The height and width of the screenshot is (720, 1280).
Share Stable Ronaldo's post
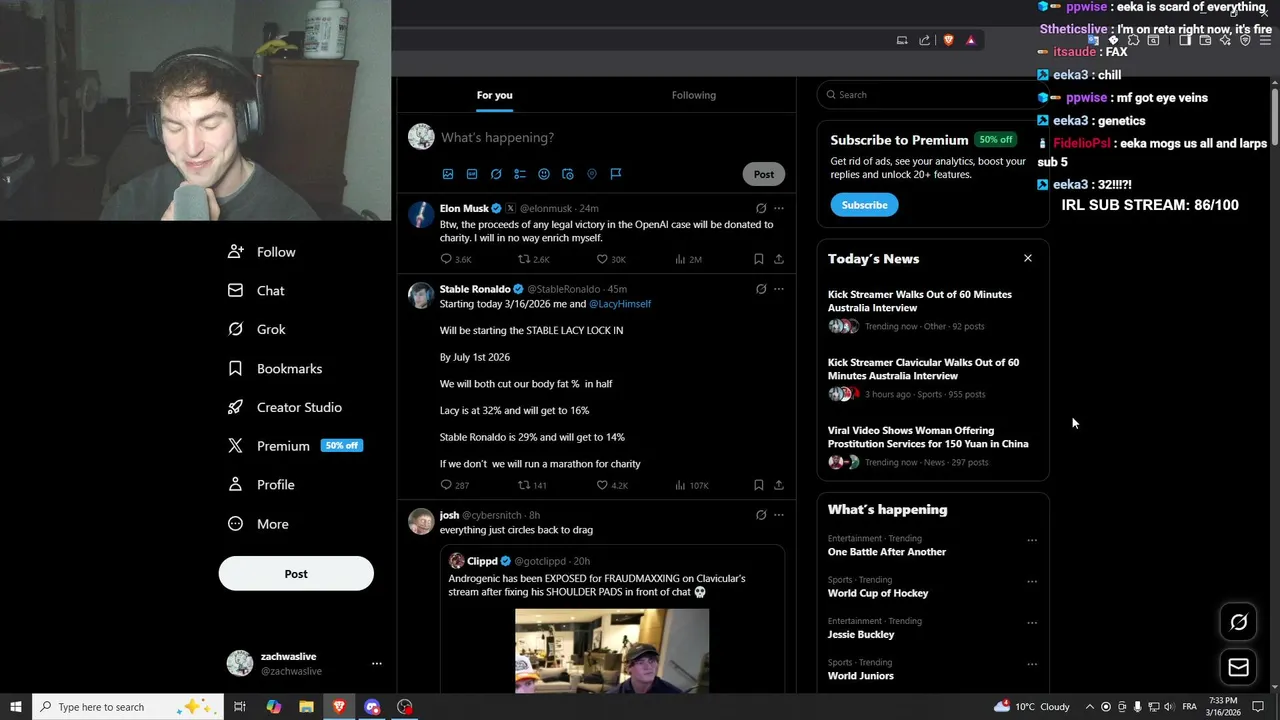pos(779,485)
